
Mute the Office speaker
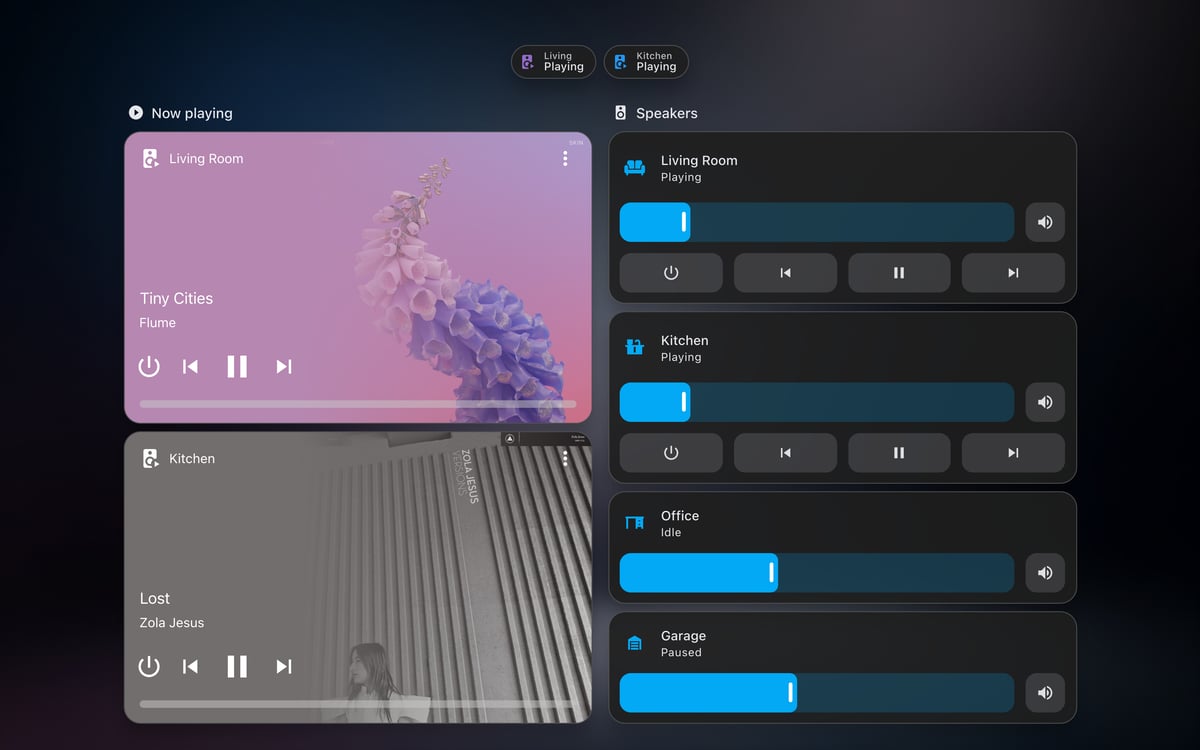click(1045, 573)
